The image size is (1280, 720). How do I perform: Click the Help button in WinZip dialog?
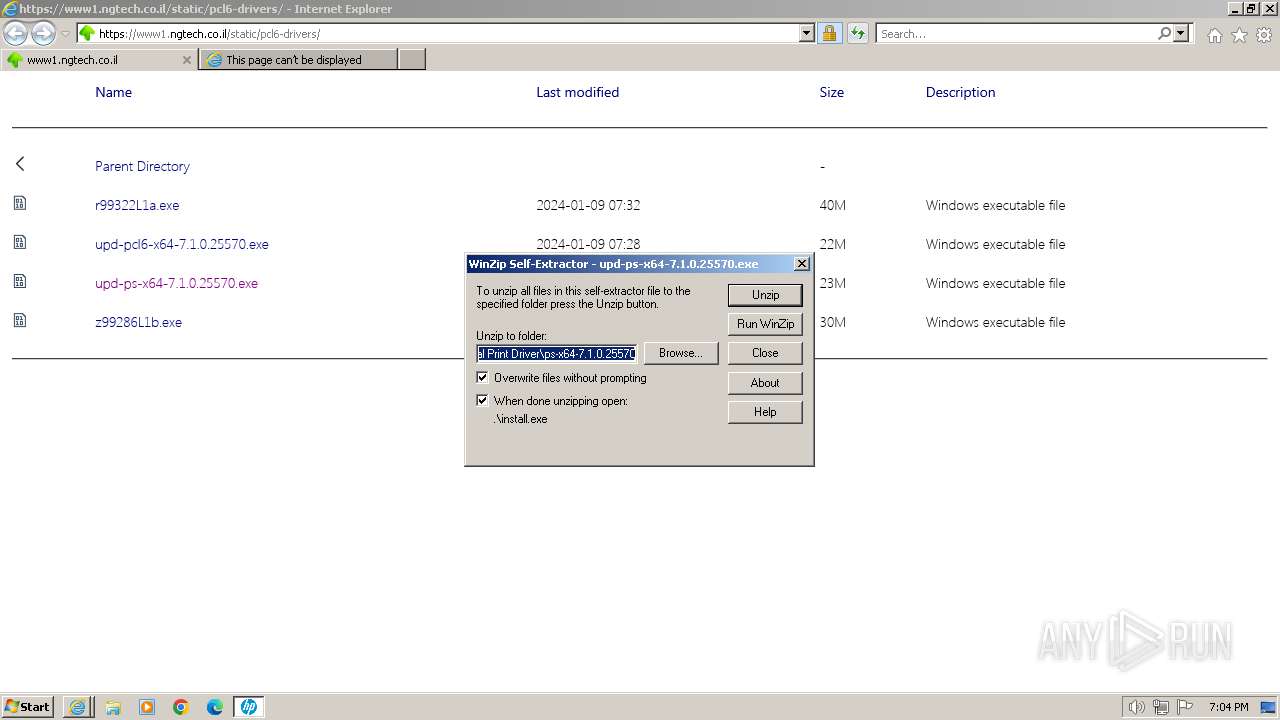tap(765, 412)
